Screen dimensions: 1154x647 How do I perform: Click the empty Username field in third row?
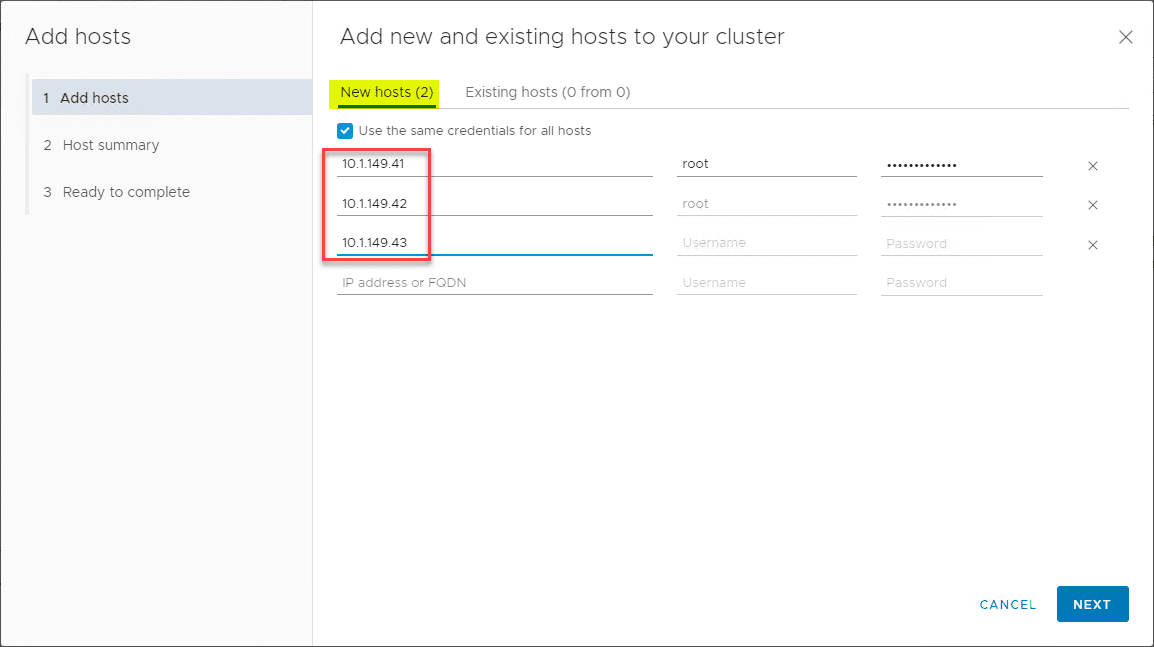pyautogui.click(x=766, y=242)
